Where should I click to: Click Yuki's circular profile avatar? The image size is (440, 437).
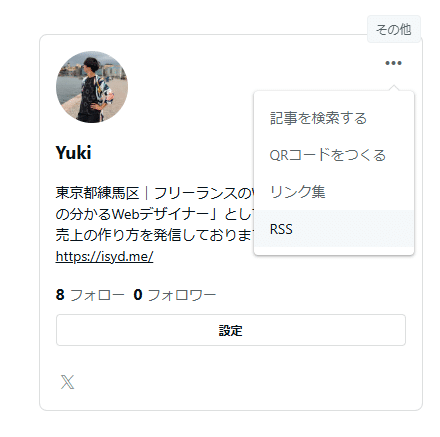coord(92,87)
